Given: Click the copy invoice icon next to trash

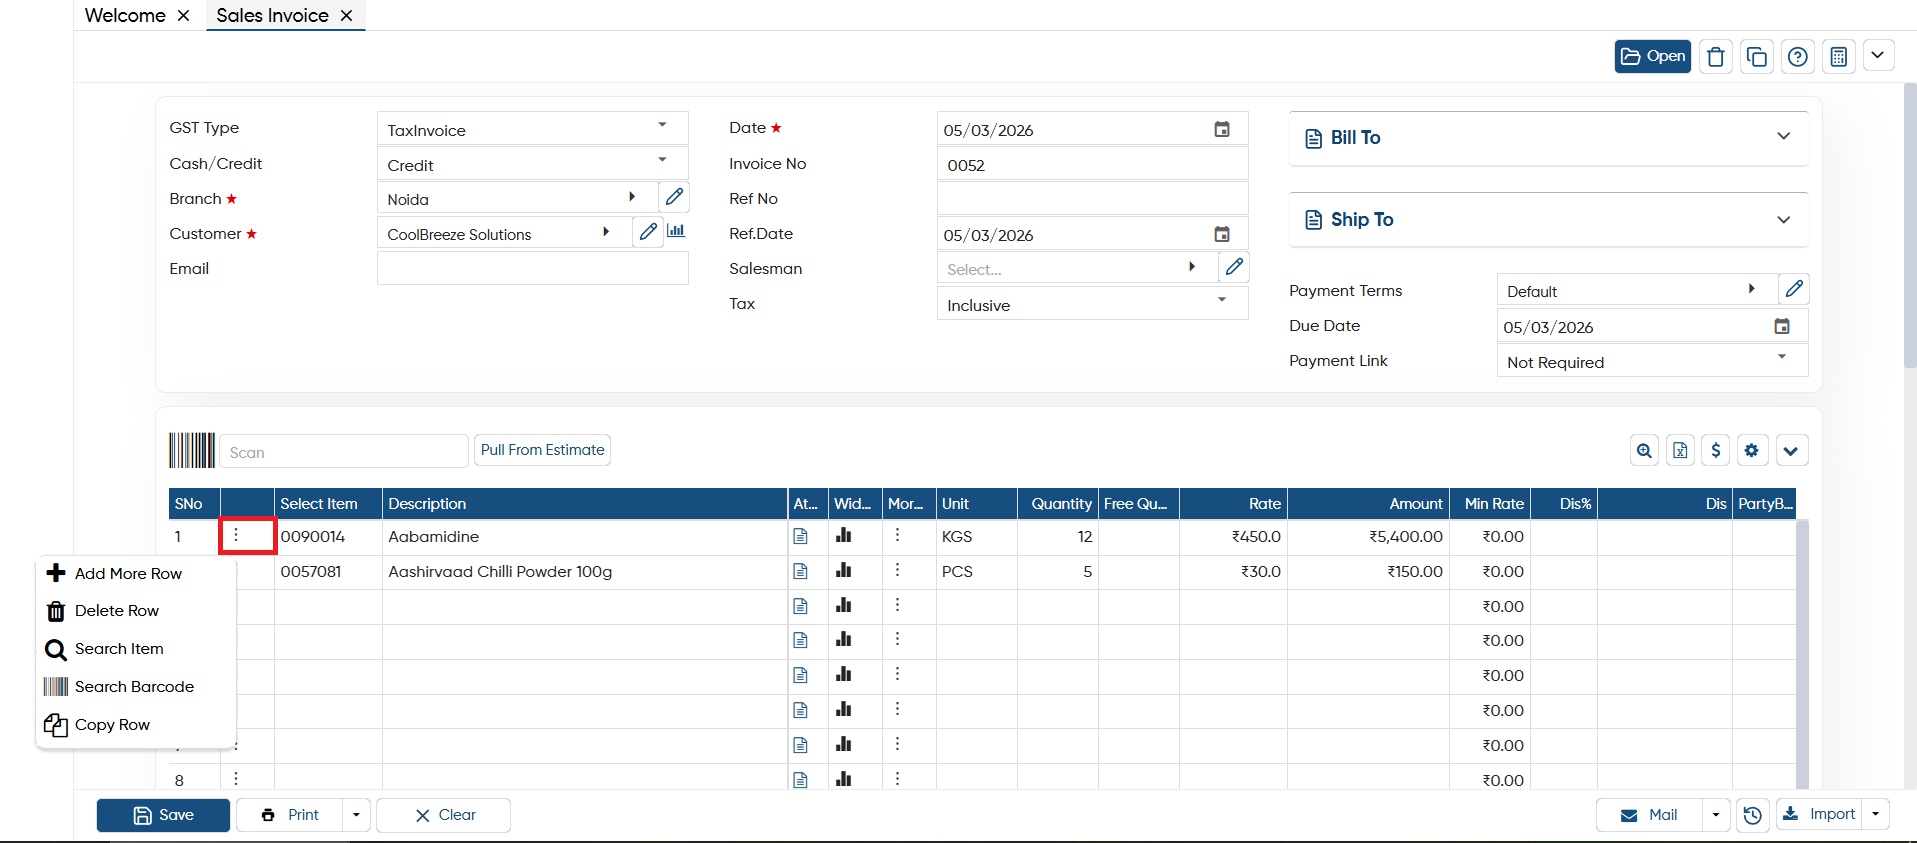Looking at the screenshot, I should pyautogui.click(x=1757, y=57).
